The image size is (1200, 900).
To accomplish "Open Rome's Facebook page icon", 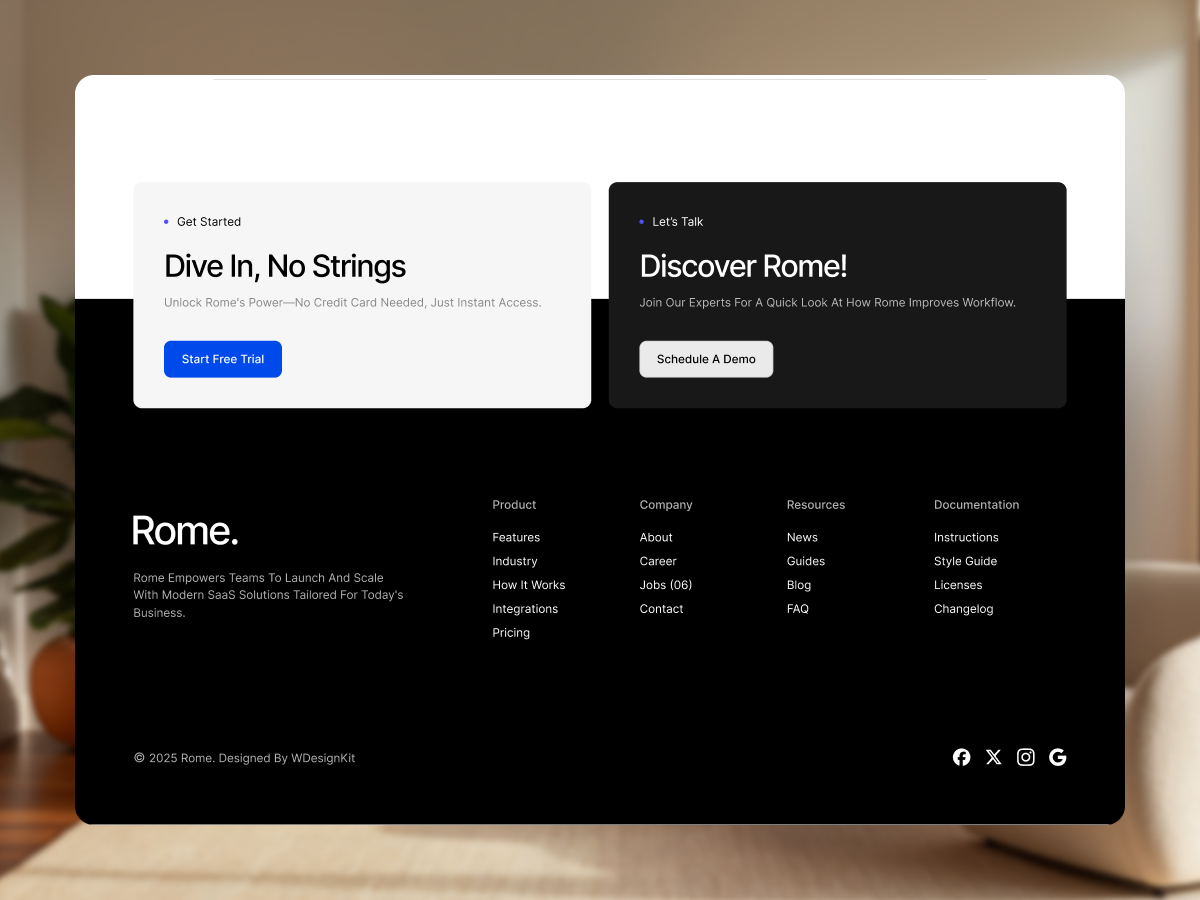I will (961, 757).
